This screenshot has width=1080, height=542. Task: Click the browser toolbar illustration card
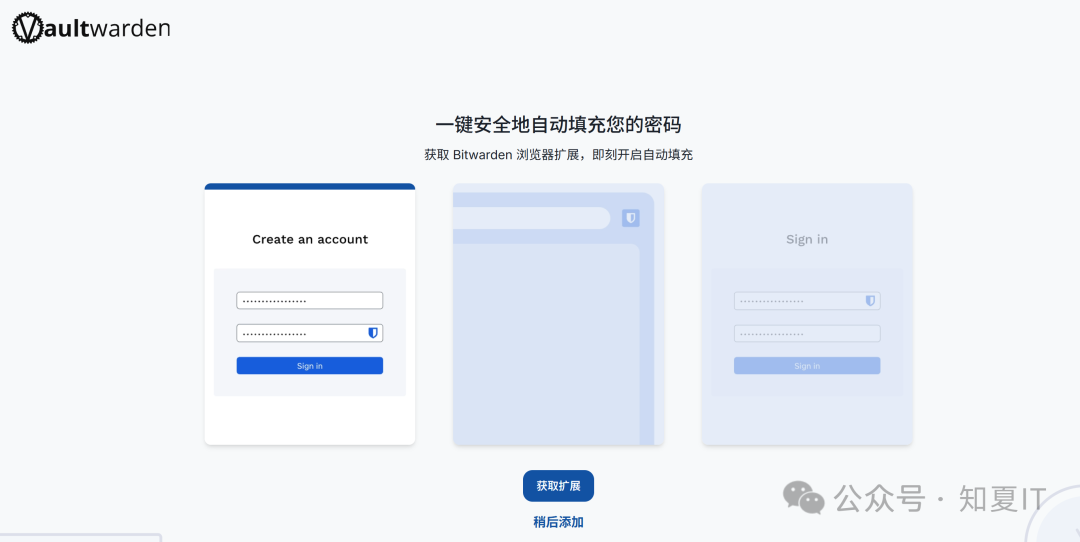point(559,314)
